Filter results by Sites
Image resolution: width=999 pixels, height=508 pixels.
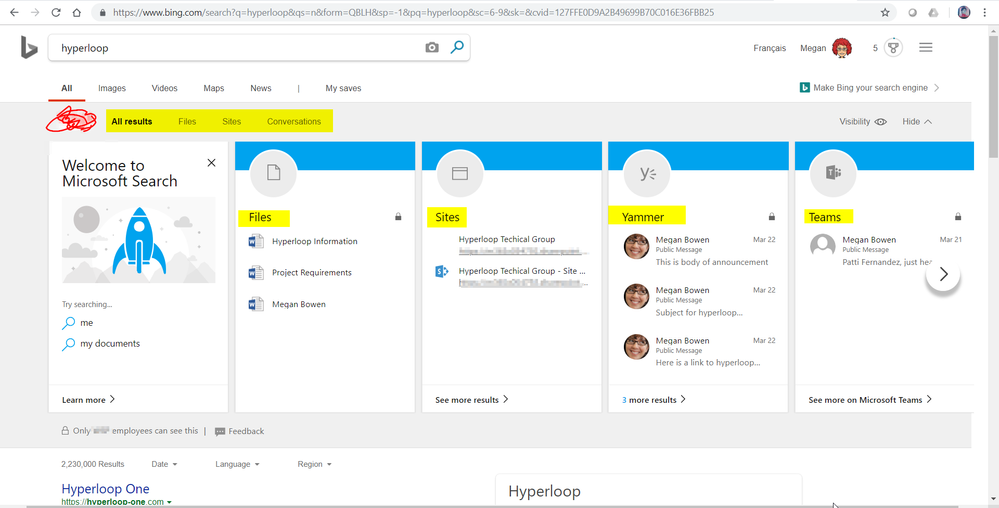coord(232,122)
